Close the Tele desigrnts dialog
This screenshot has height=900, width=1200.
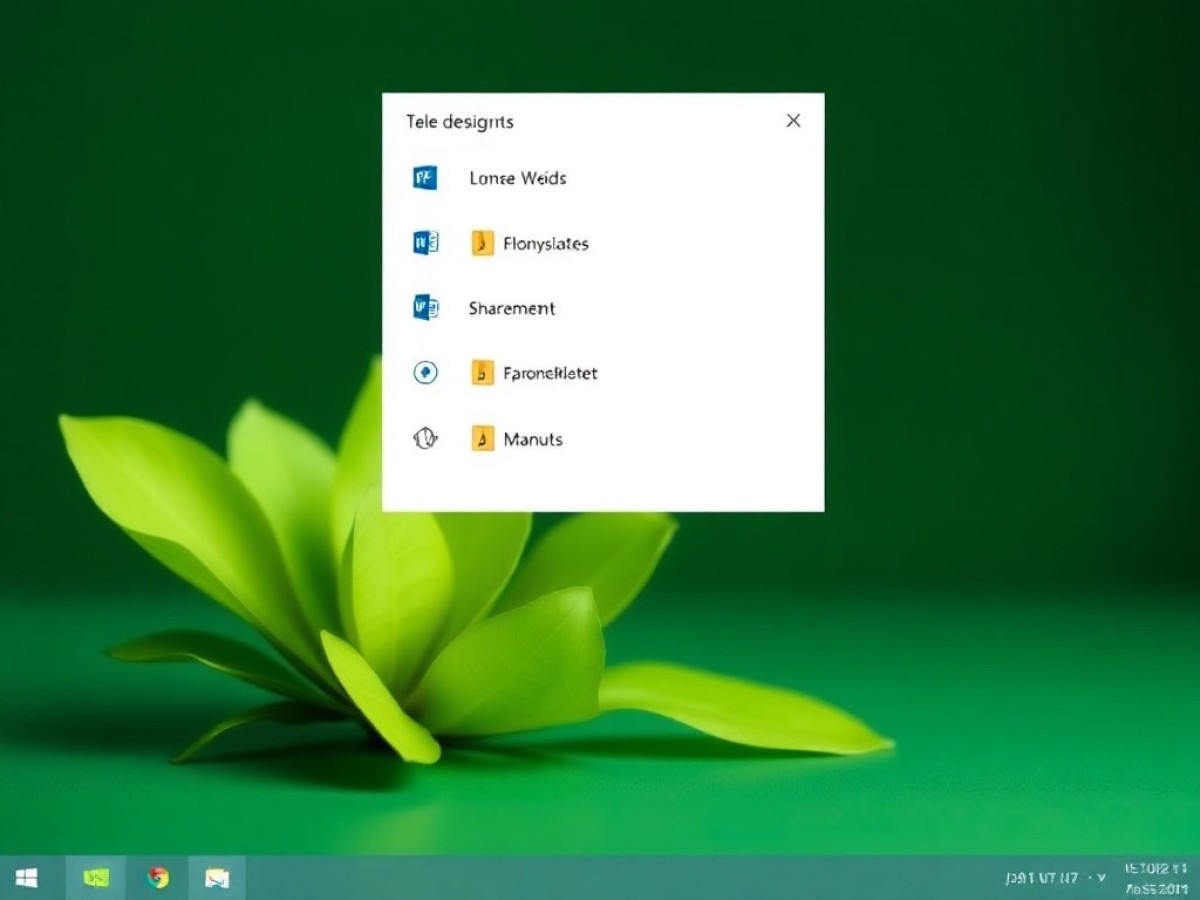(x=793, y=121)
